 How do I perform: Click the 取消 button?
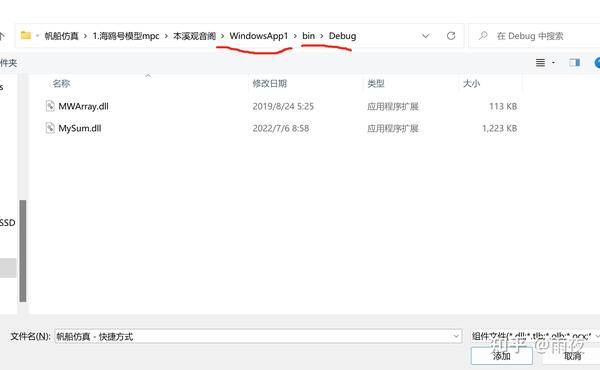(572, 356)
